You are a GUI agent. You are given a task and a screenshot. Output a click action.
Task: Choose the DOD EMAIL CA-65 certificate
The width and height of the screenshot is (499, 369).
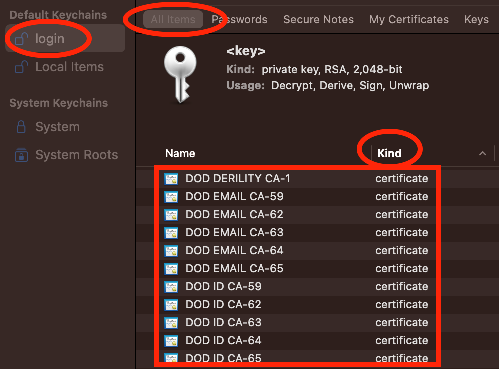click(x=296, y=268)
